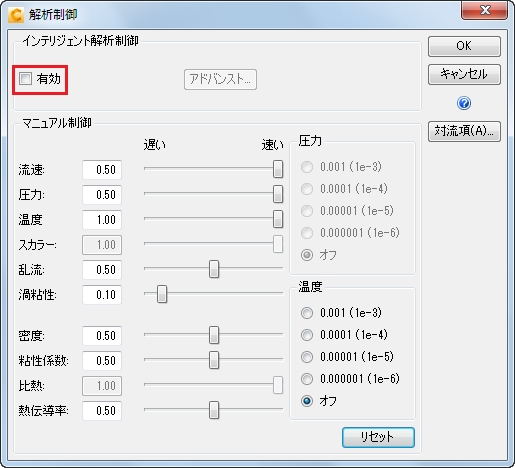
Task: Open the 対流項(A)... dialog
Action: click(464, 131)
